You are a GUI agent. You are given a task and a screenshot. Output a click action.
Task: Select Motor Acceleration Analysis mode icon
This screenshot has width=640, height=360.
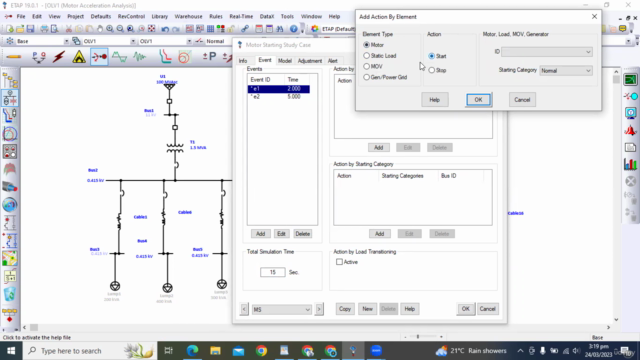coord(99,57)
